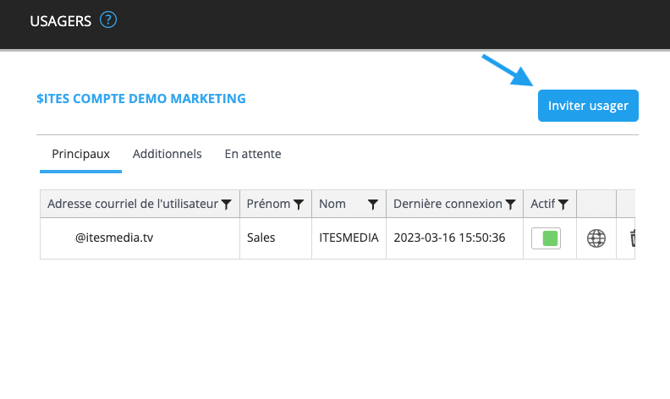
Task: Select the 2023-03-16 15:50:36 date cell
Action: coord(455,238)
